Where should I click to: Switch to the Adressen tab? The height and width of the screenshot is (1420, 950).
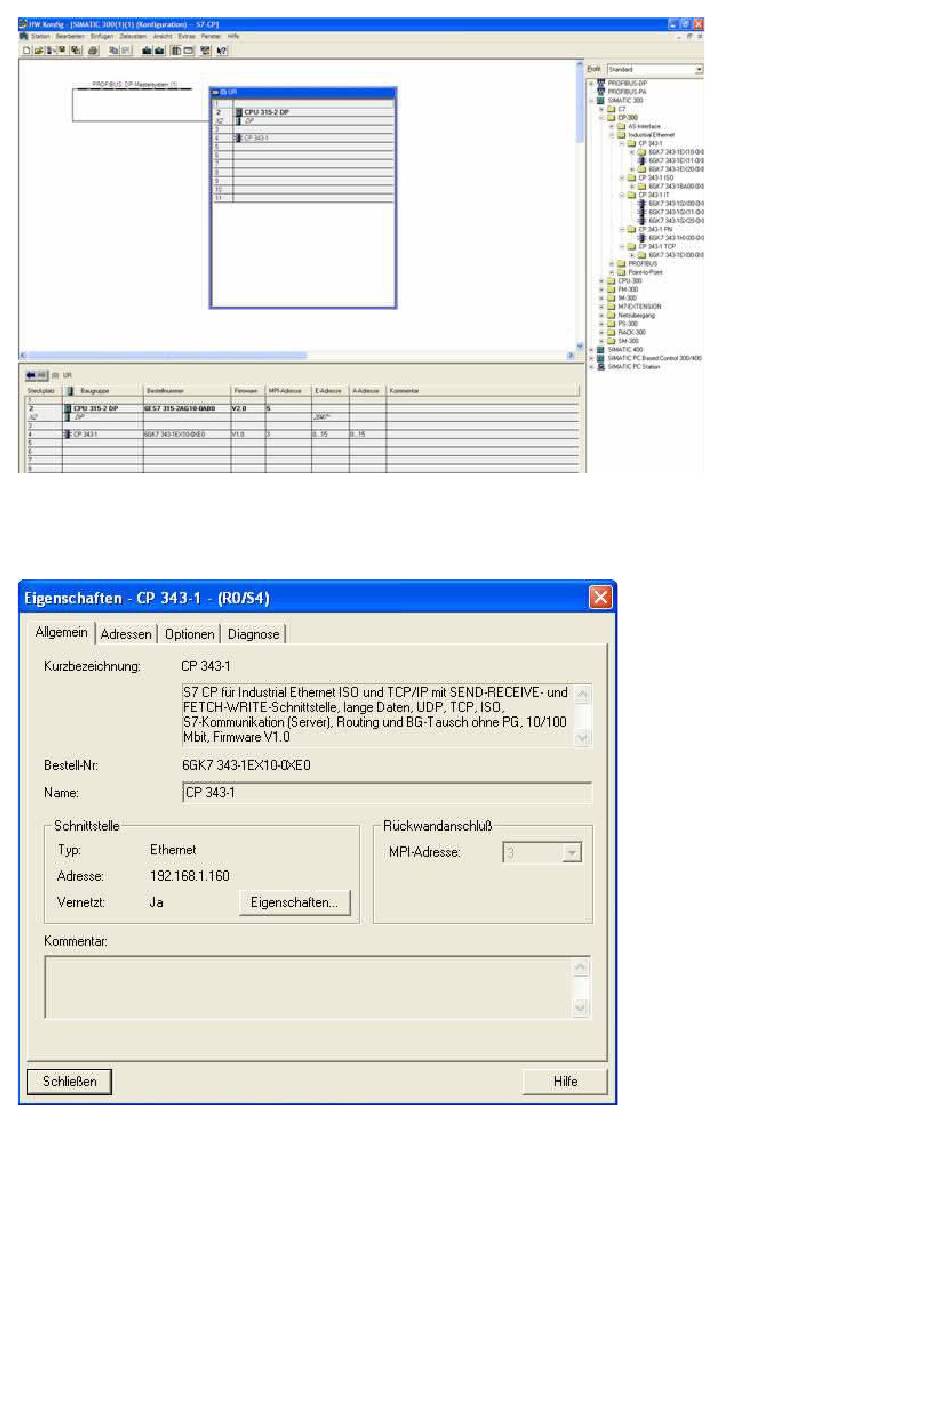(126, 634)
